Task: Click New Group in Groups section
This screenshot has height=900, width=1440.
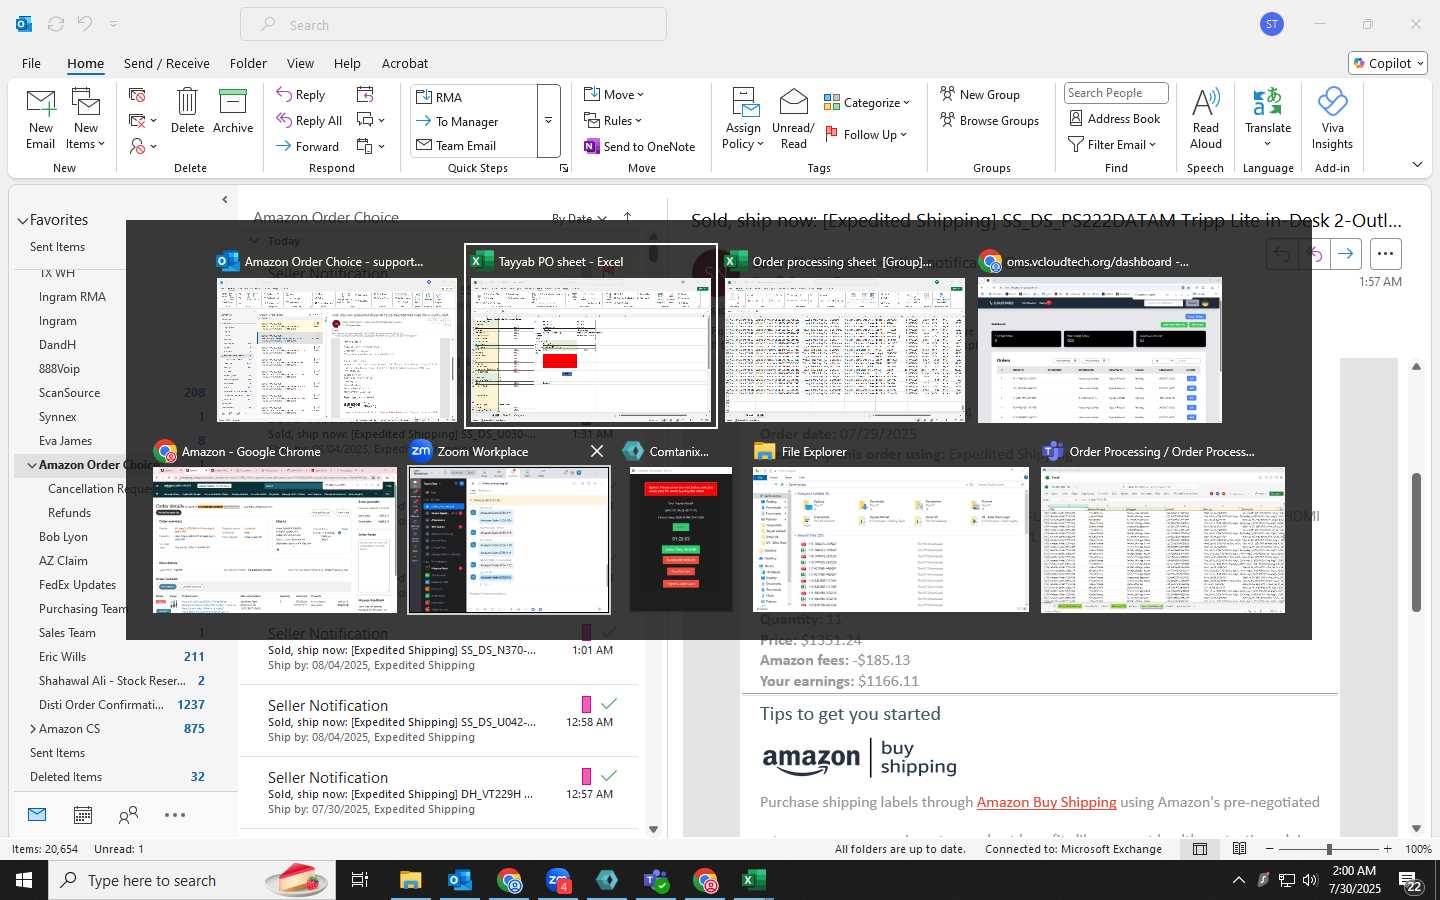Action: 980,94
